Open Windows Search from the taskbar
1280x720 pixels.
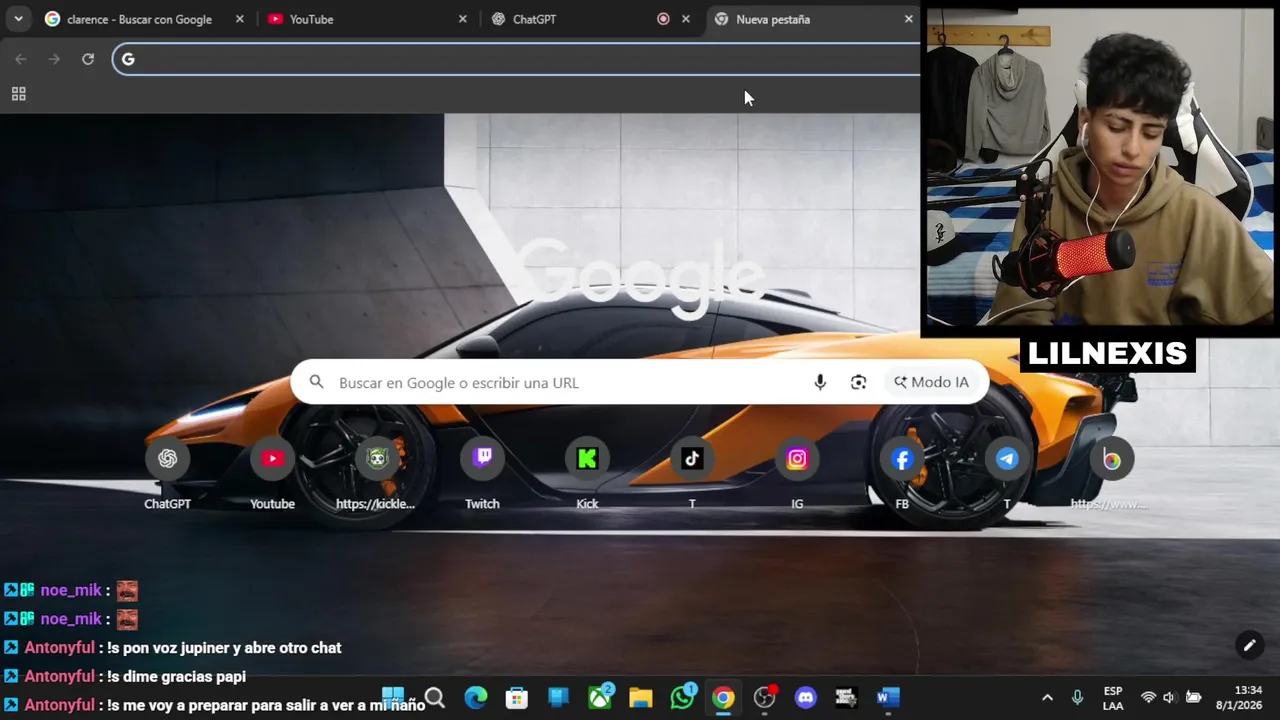tap(434, 698)
